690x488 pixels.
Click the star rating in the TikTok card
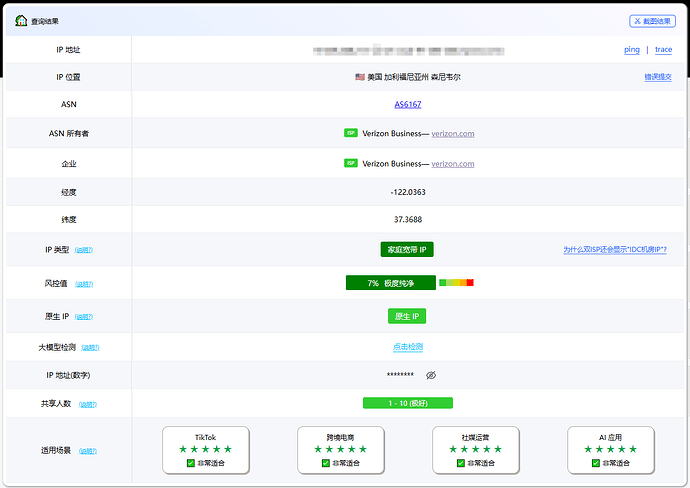tap(206, 449)
